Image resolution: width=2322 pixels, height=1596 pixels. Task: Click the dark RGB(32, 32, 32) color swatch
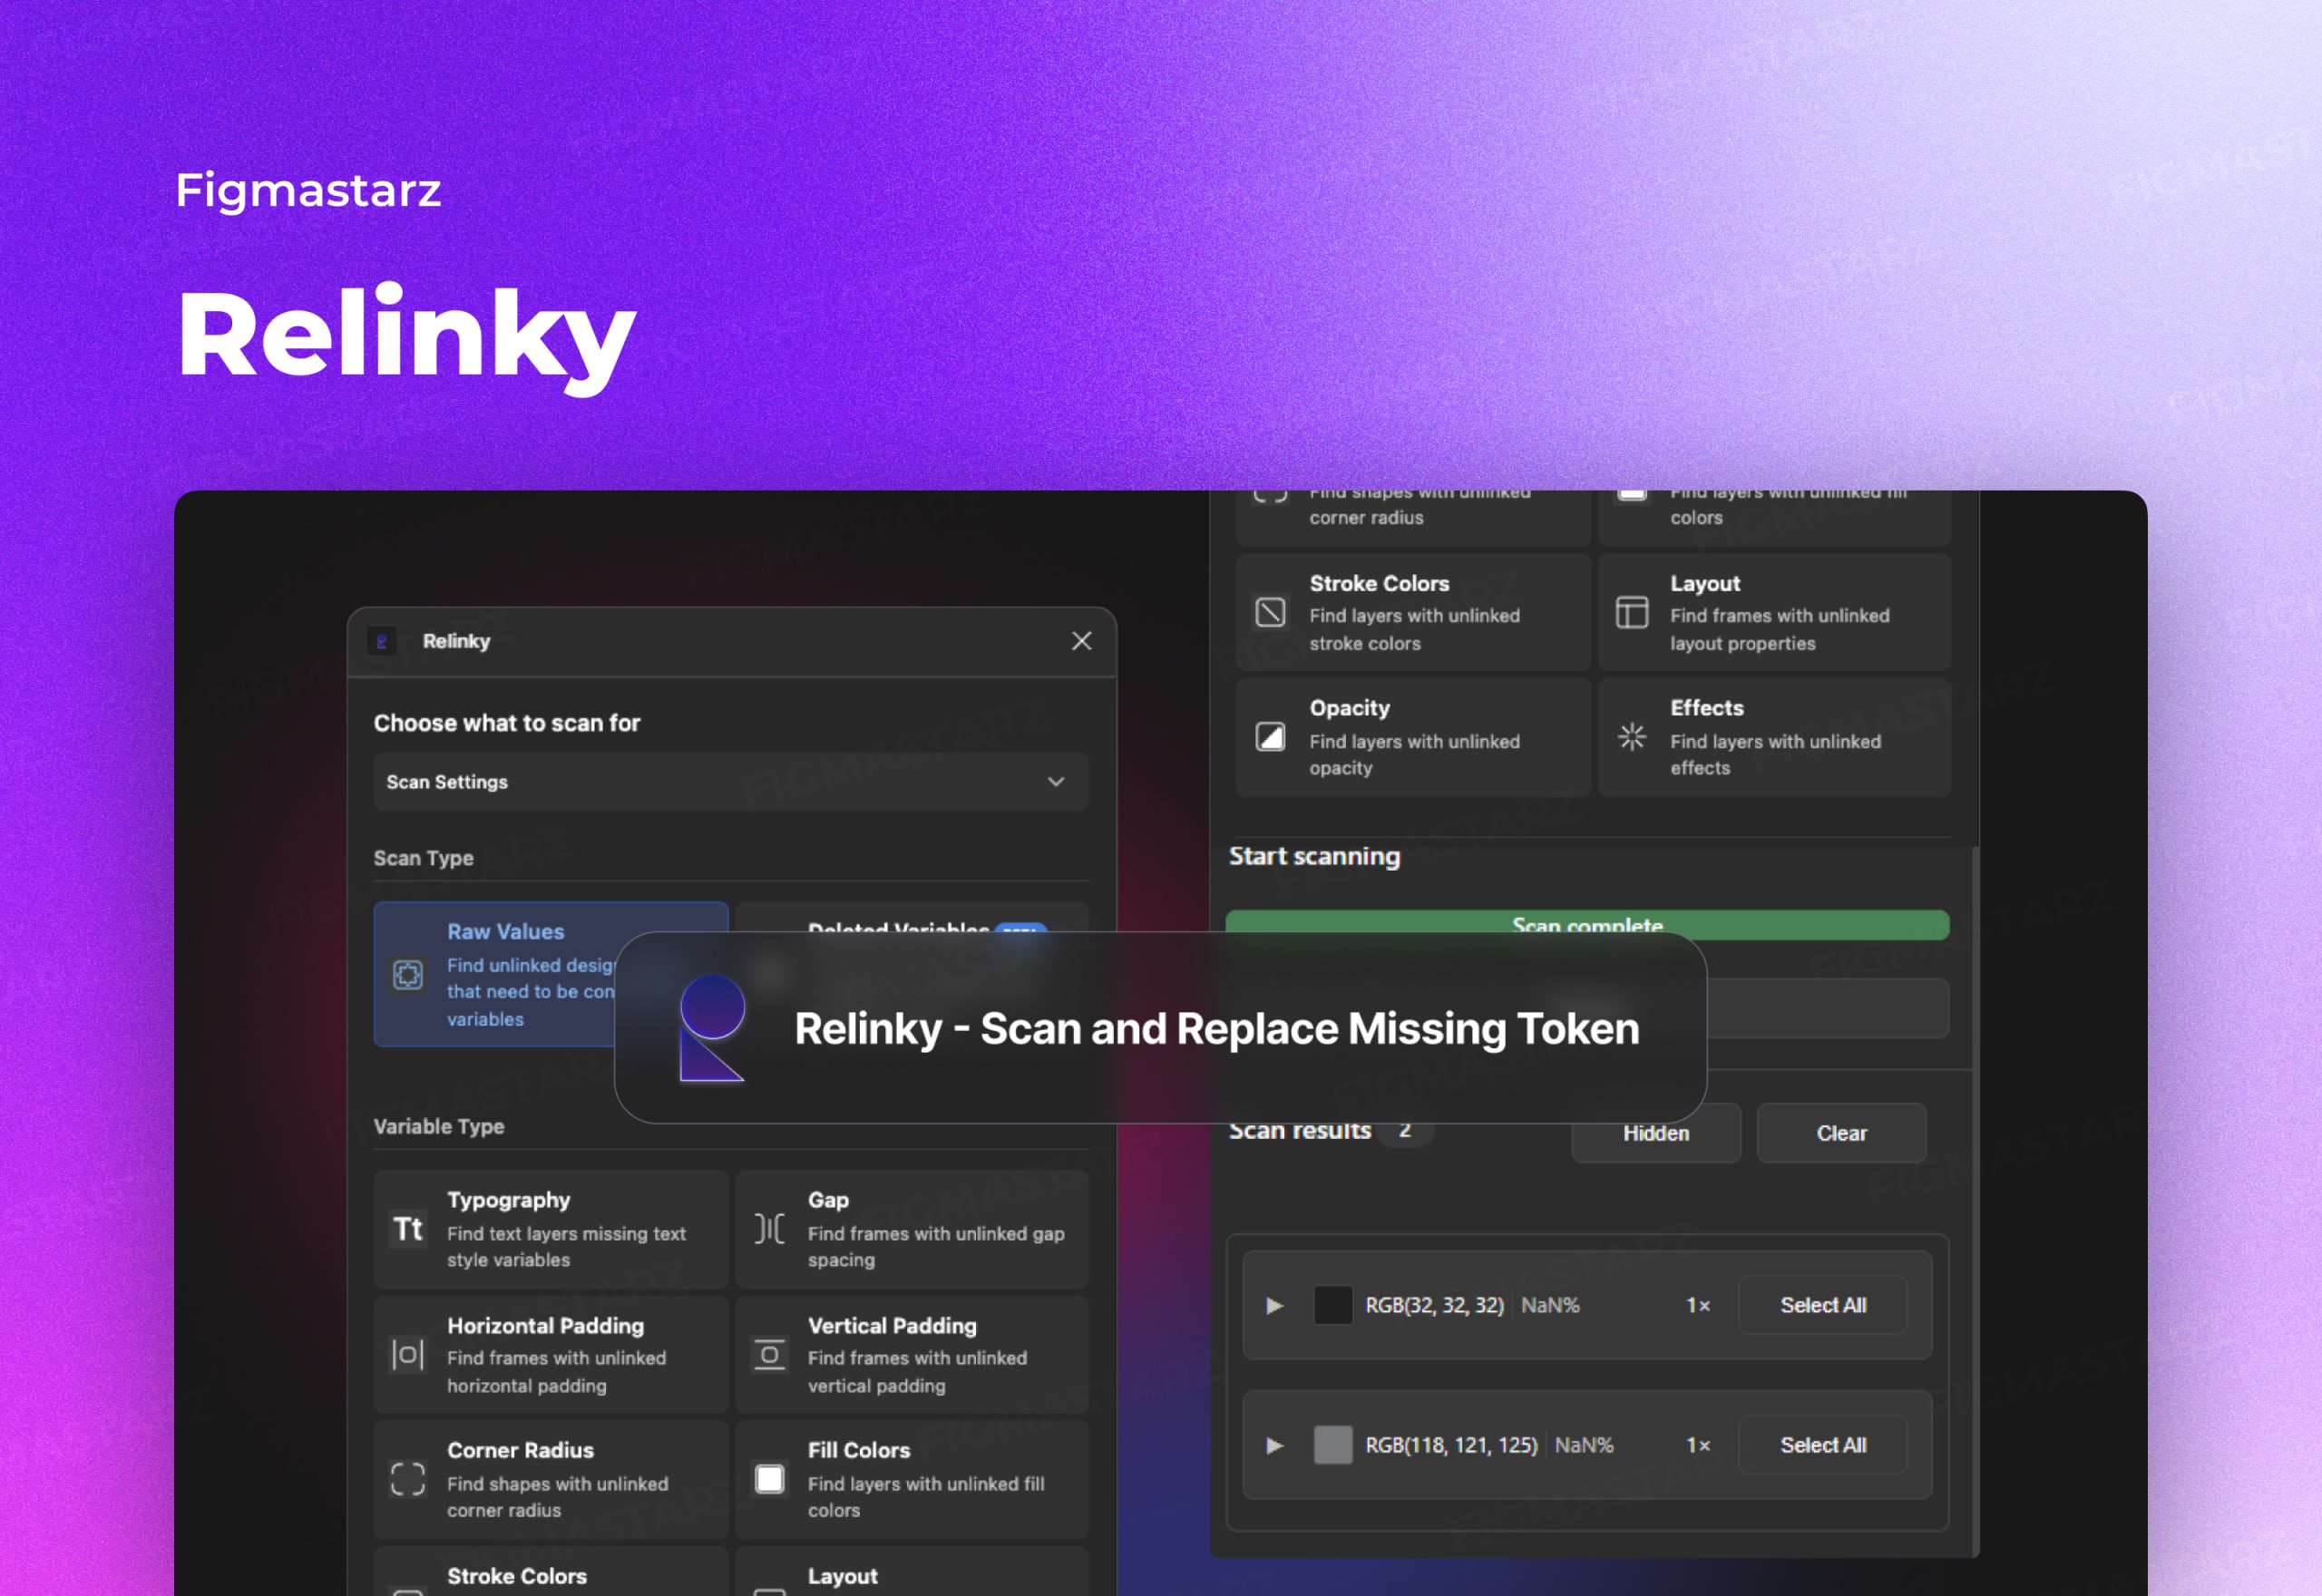[1332, 1305]
